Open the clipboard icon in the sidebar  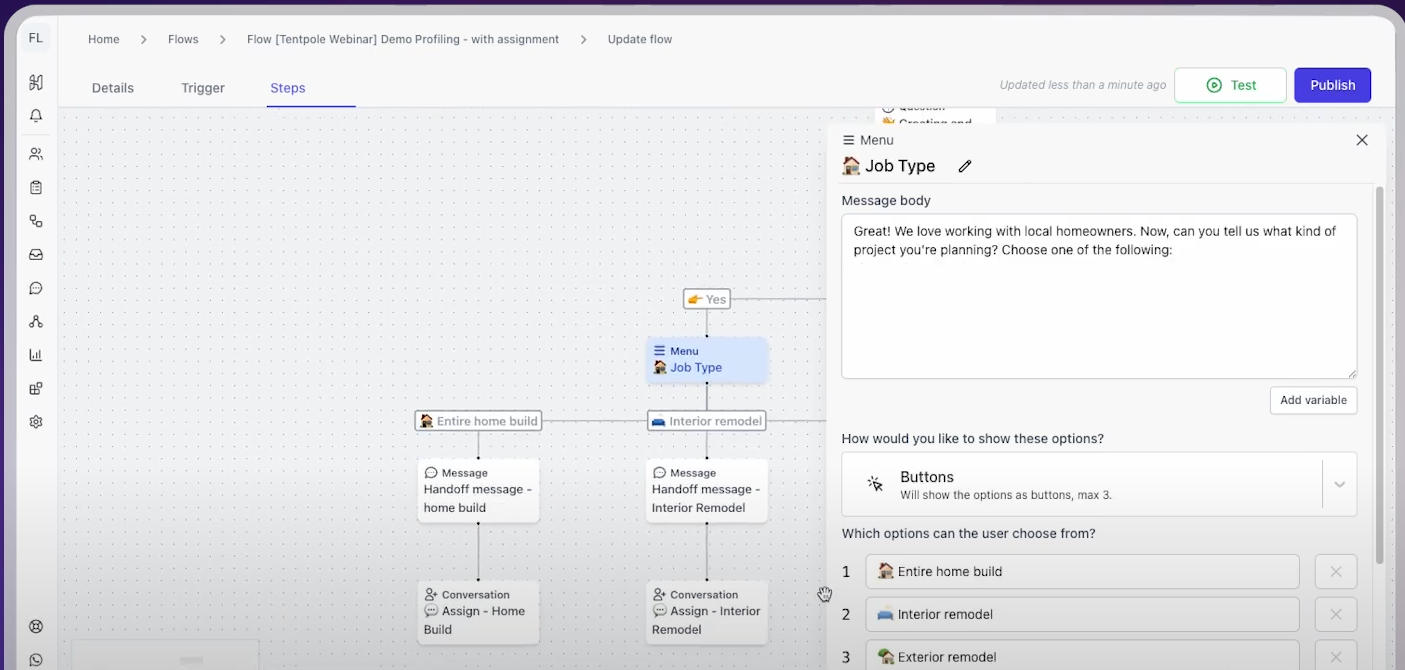click(x=36, y=187)
